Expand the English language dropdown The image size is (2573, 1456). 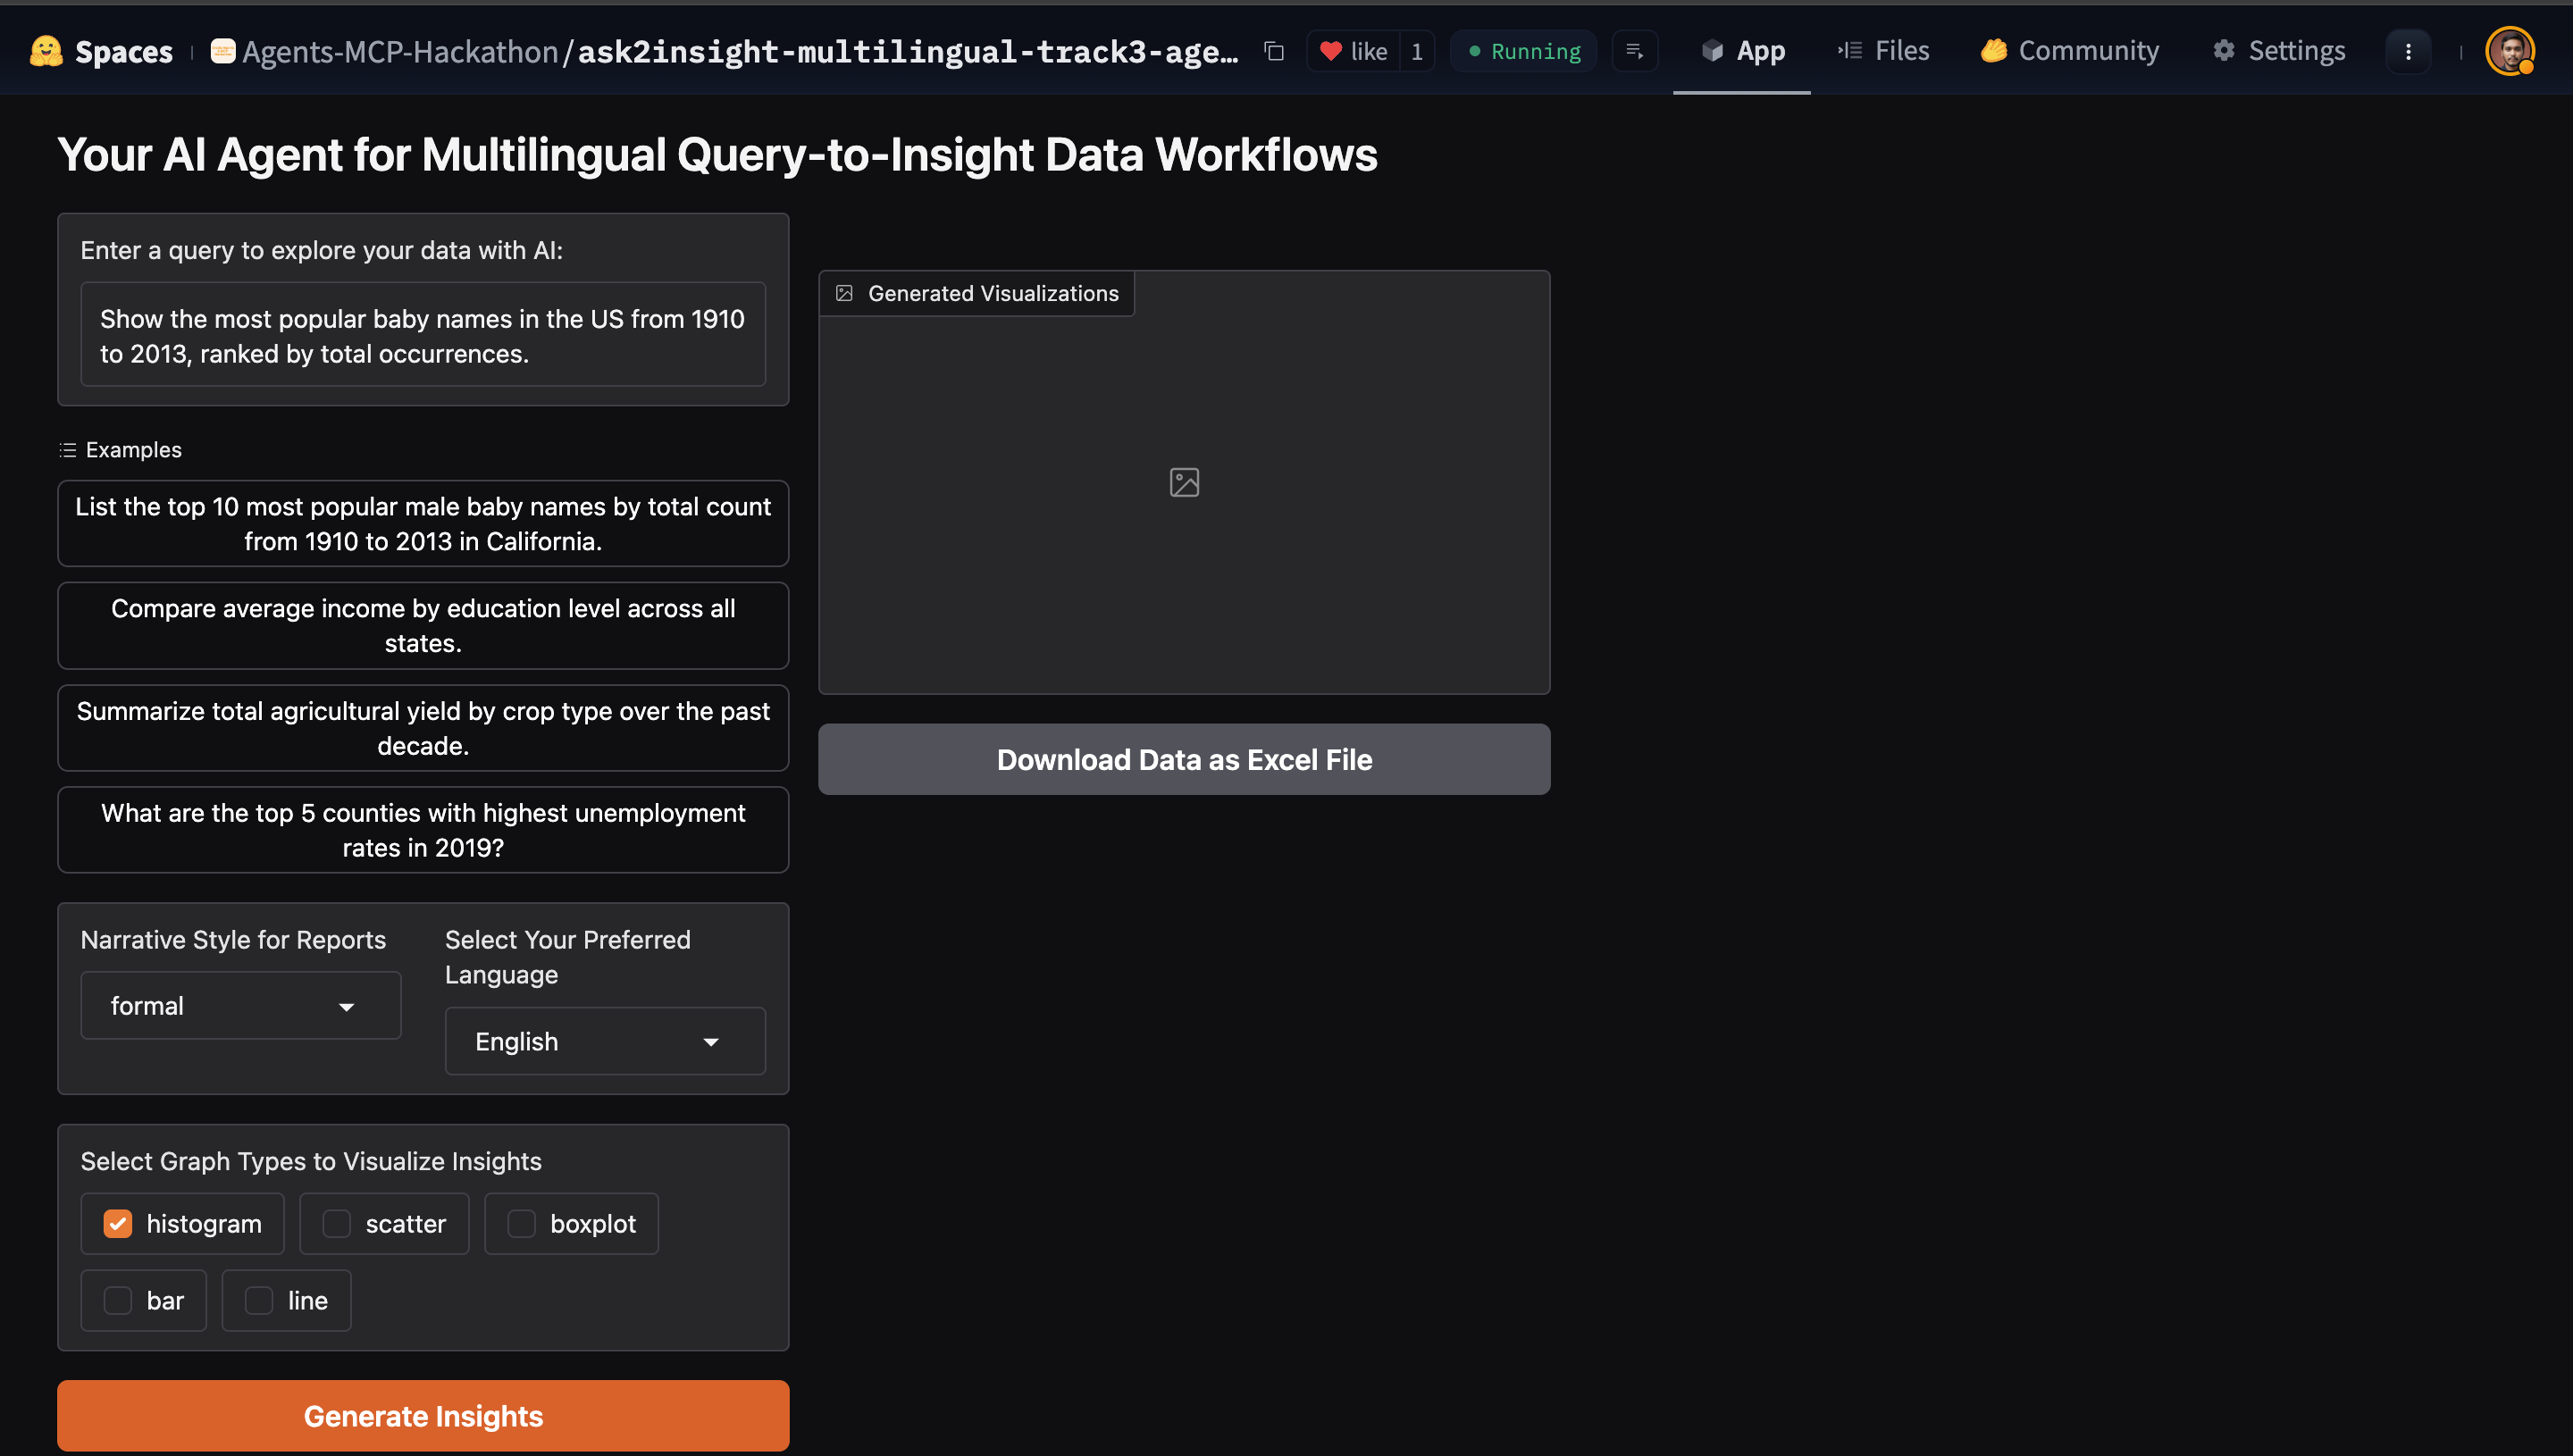605,1041
